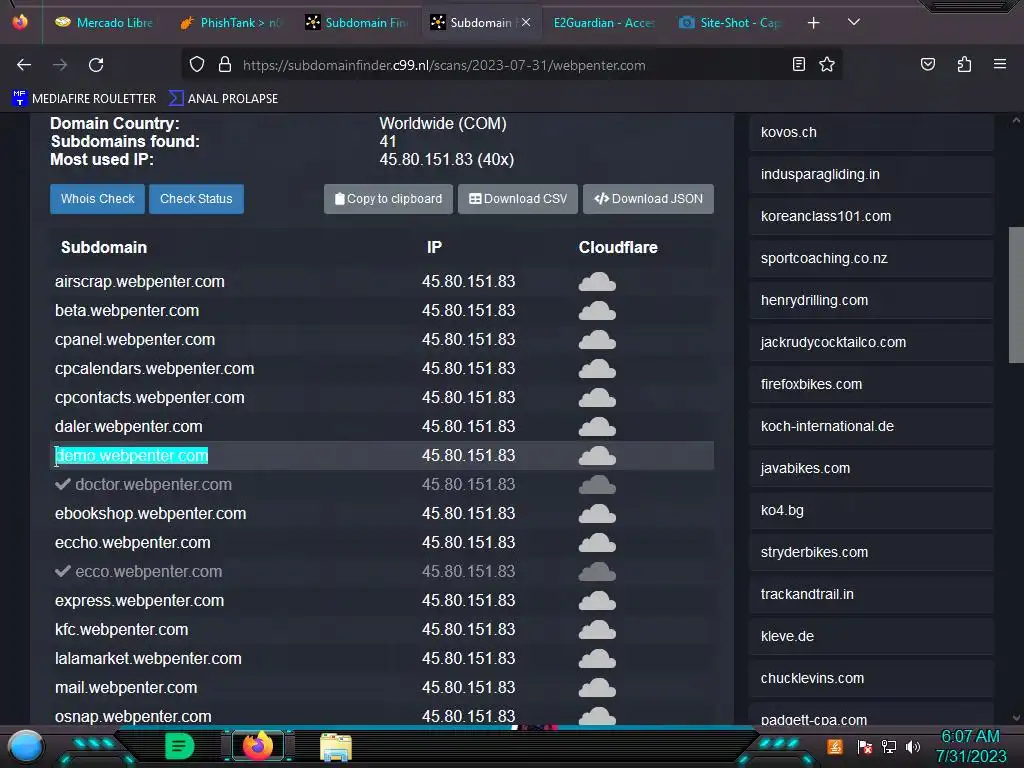Switch to the E2Guardian tab

pyautogui.click(x=603, y=23)
